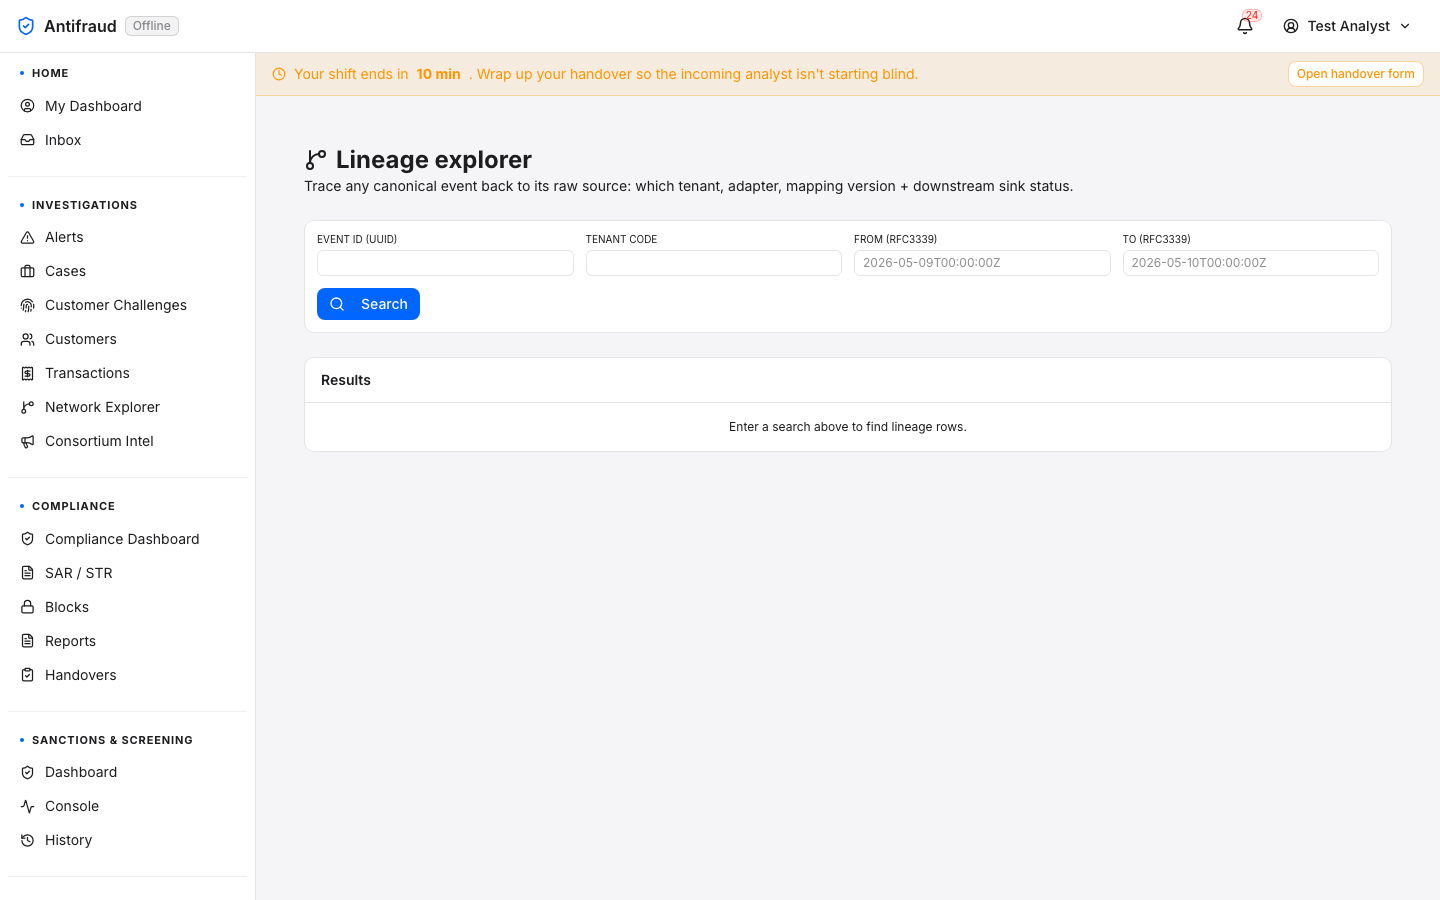Click the Reports file icon
The image size is (1440, 900).
point(28,641)
